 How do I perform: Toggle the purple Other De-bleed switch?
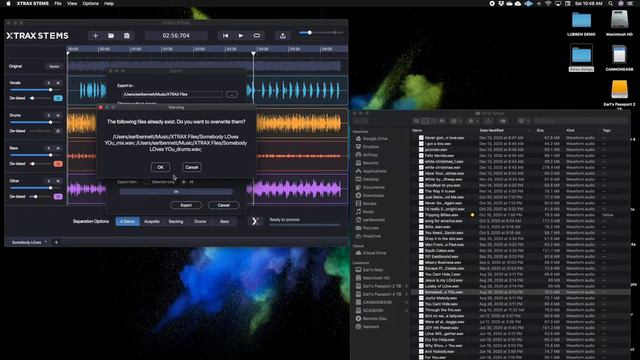(58, 196)
